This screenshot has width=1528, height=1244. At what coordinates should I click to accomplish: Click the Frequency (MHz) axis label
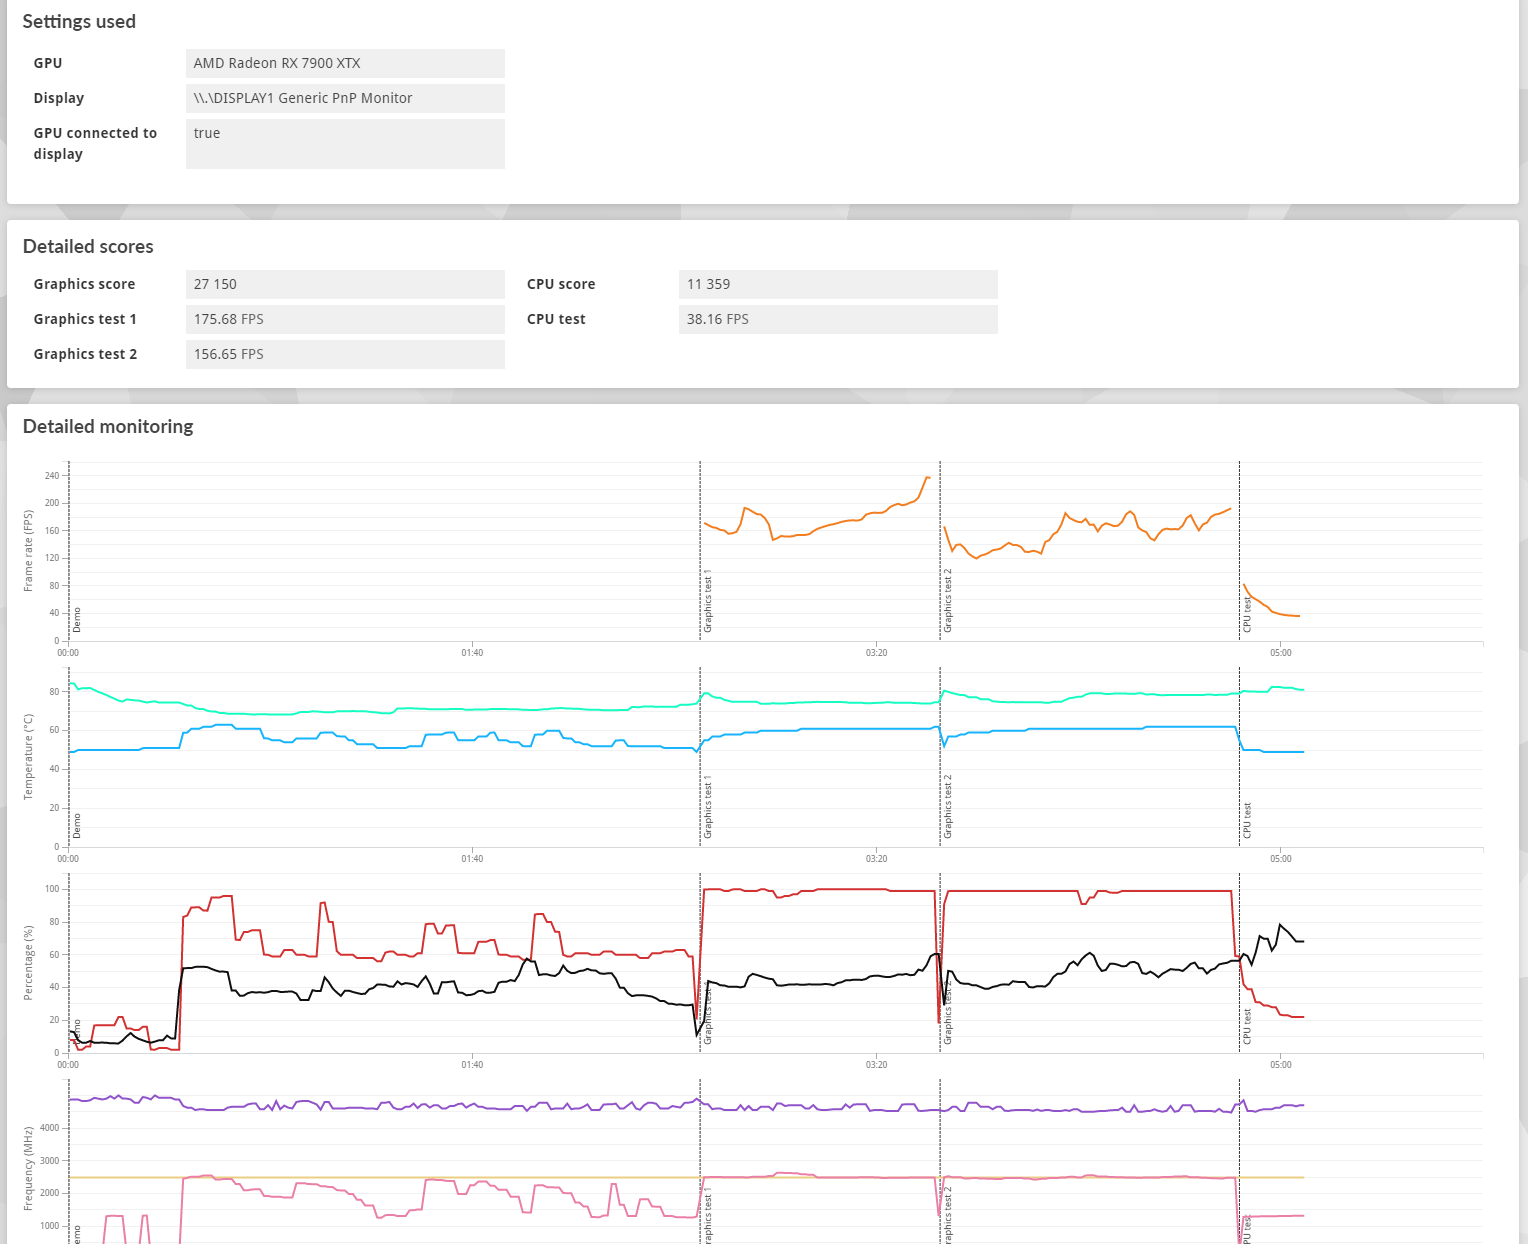tap(28, 1169)
